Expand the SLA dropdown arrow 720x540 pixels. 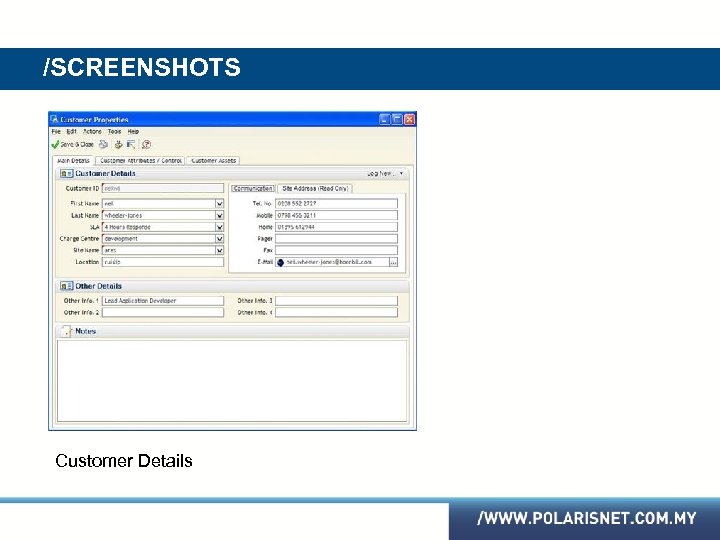[x=219, y=227]
